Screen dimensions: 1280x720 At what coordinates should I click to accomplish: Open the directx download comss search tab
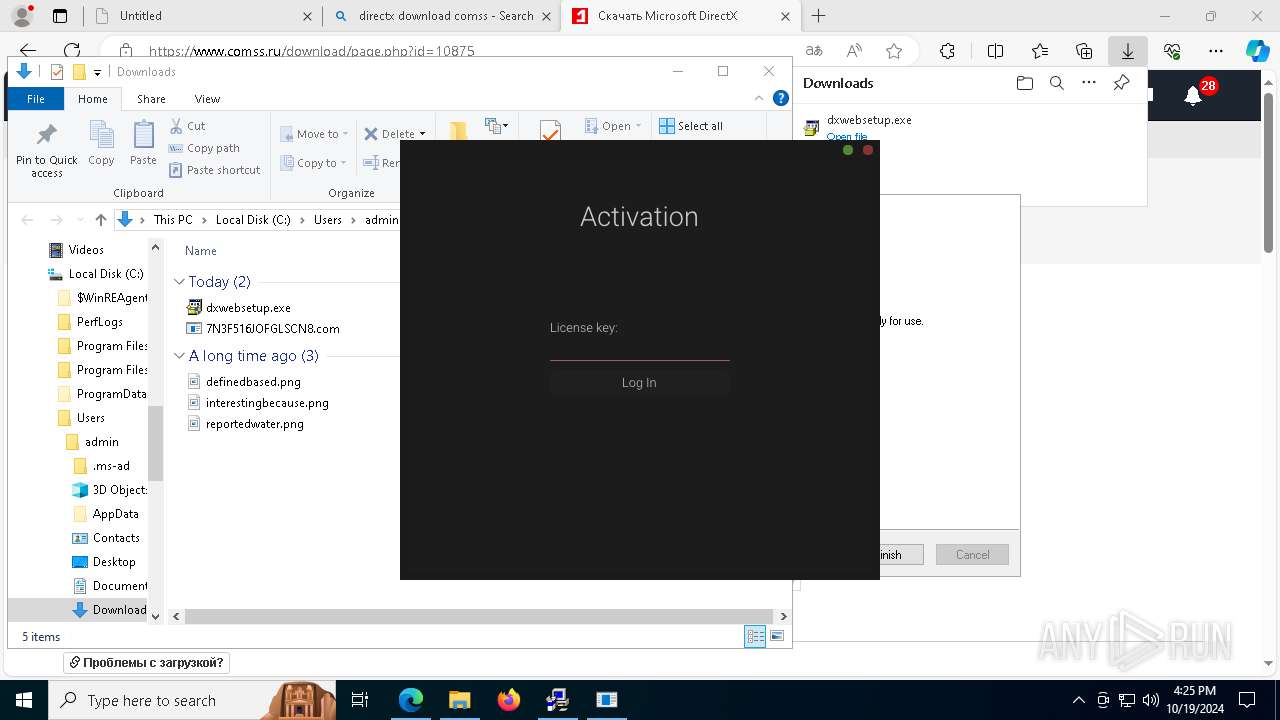click(441, 16)
